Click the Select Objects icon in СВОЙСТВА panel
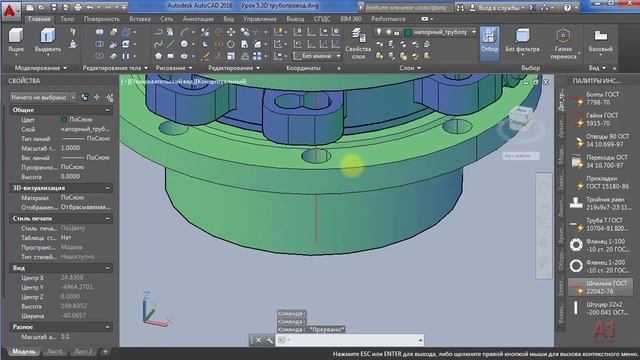Viewport: 640px width, 360px height. click(97, 97)
